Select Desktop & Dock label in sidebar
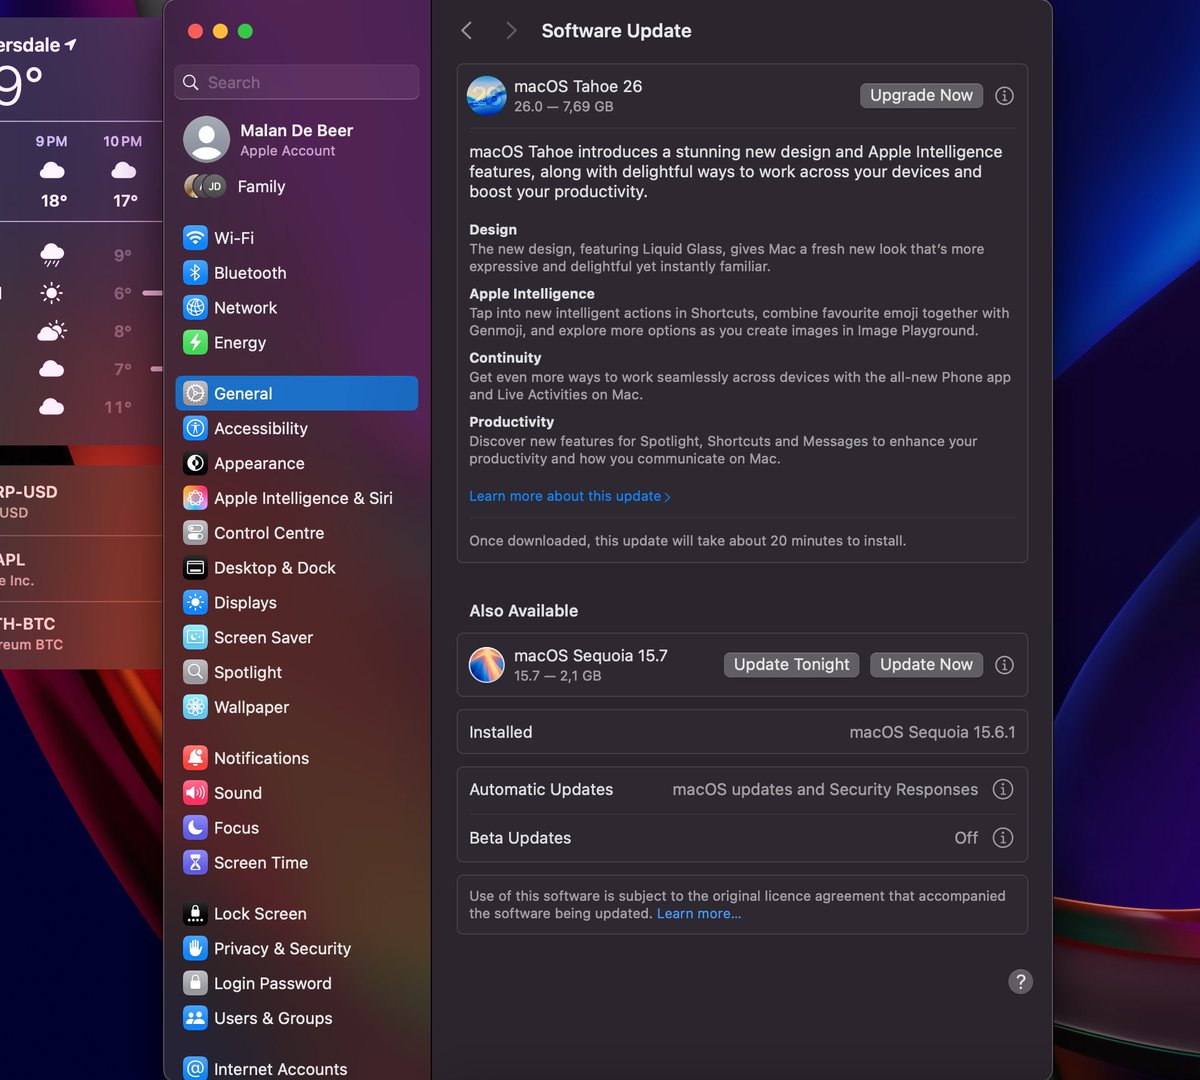 (275, 568)
